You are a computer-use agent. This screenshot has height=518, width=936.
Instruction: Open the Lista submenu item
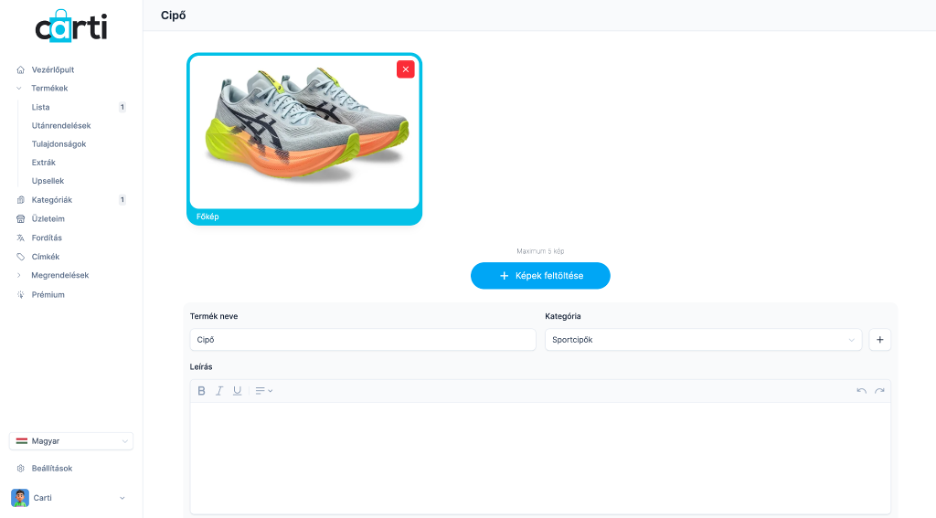pos(41,107)
